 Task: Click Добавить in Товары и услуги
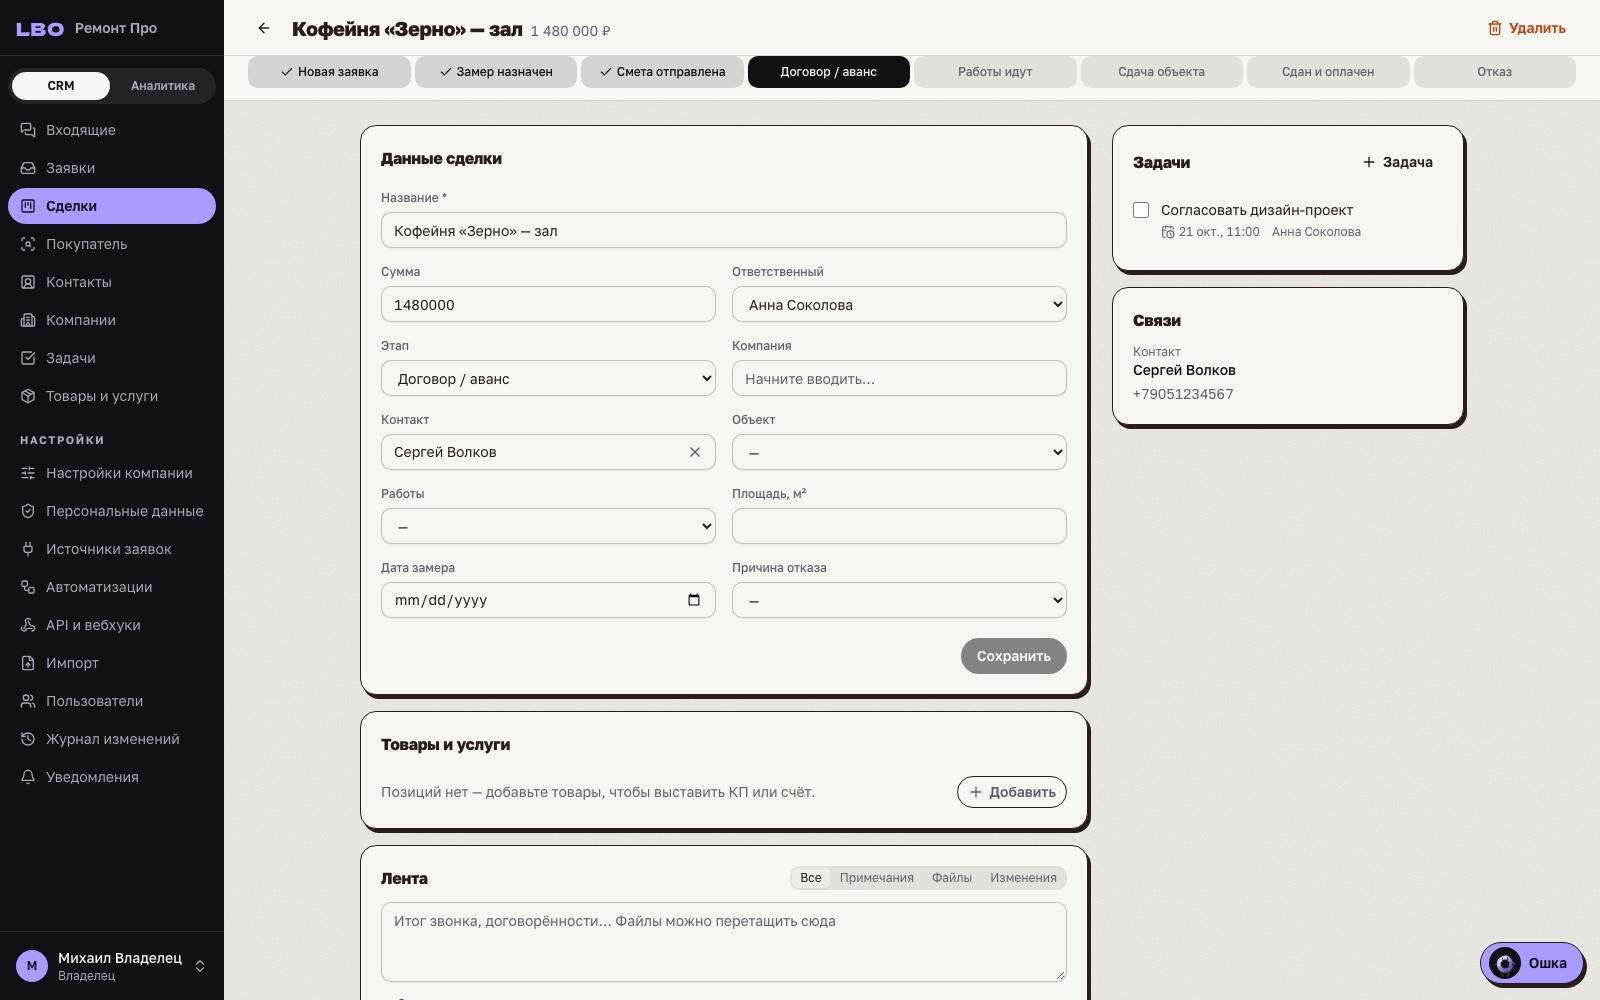tap(1012, 792)
